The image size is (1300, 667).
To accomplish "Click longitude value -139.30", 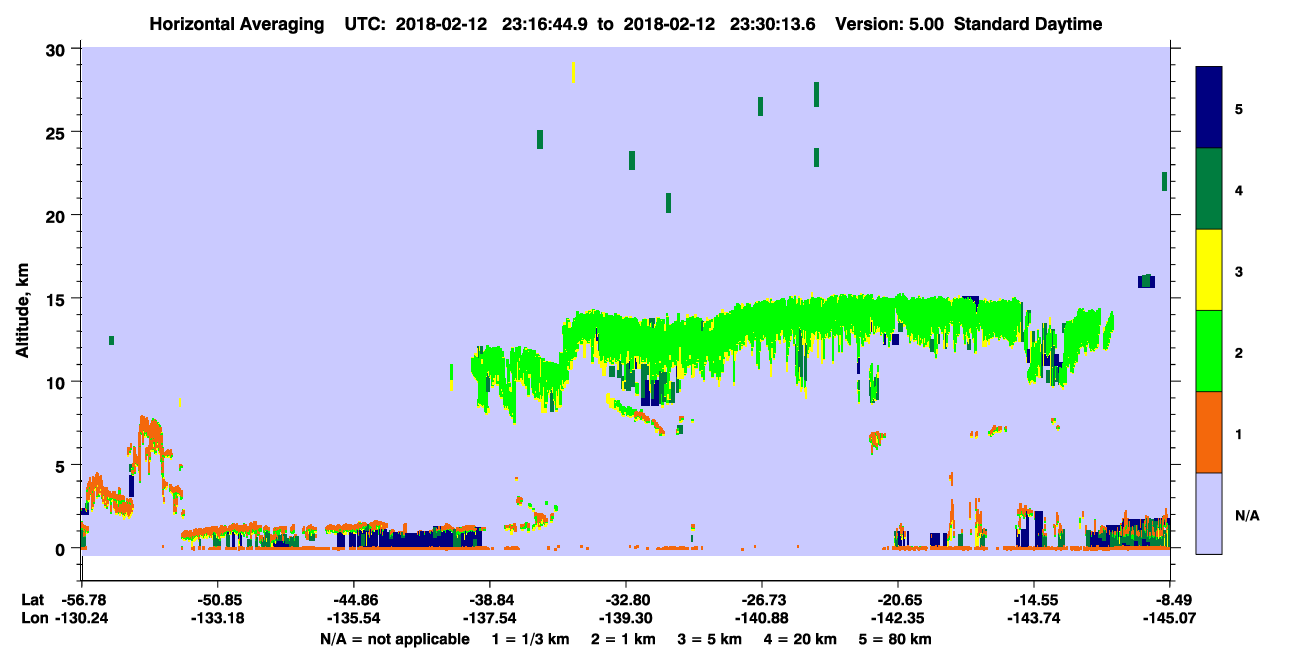I will point(626,618).
